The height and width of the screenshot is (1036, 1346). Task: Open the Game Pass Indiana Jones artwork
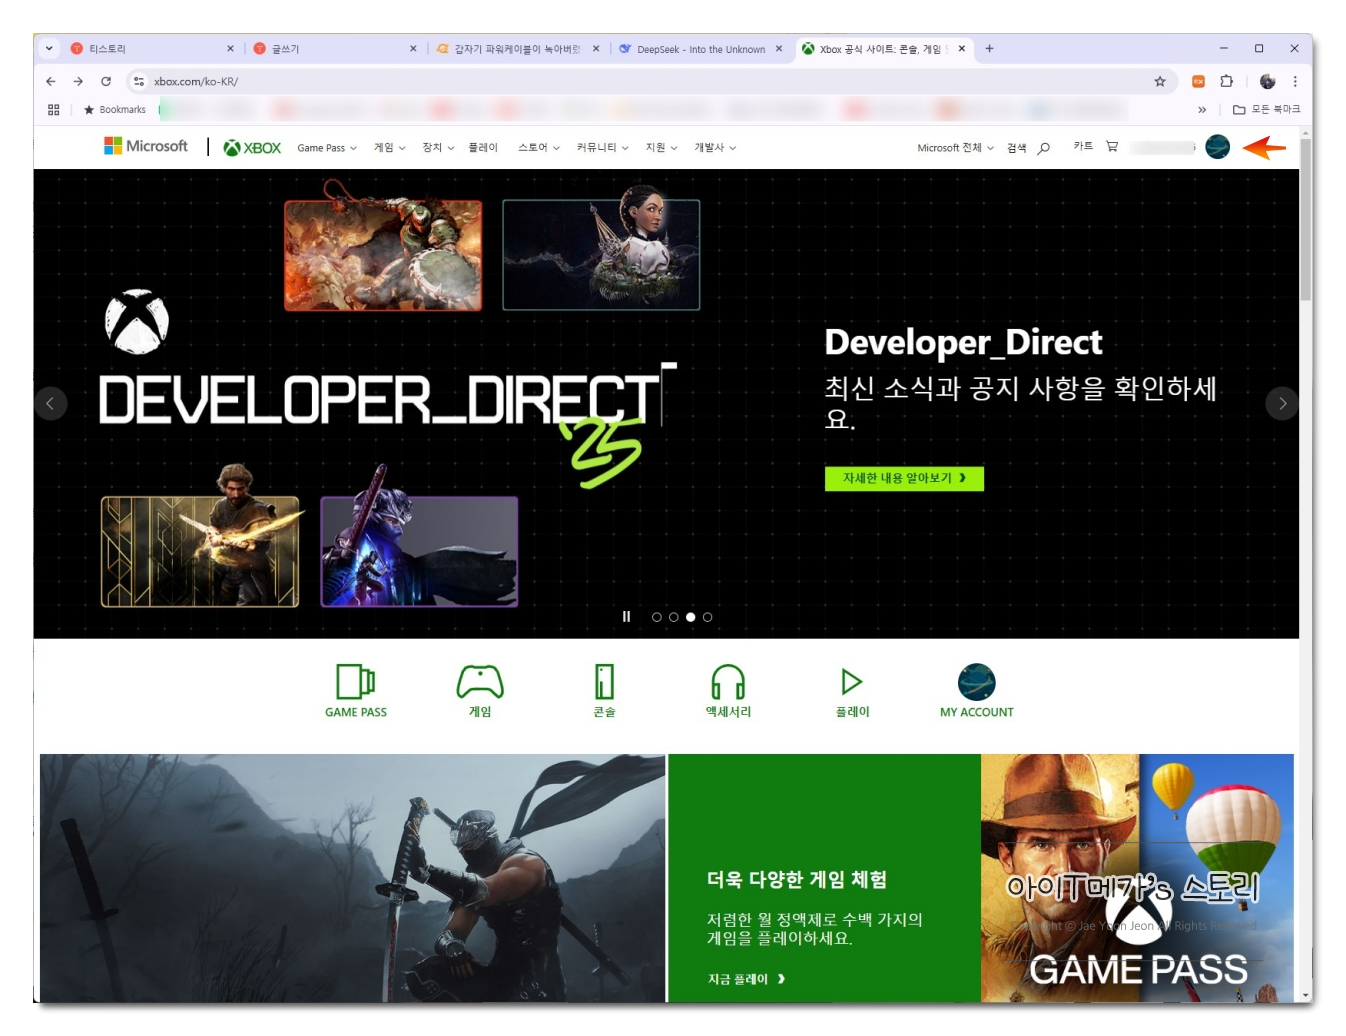click(x=1137, y=878)
